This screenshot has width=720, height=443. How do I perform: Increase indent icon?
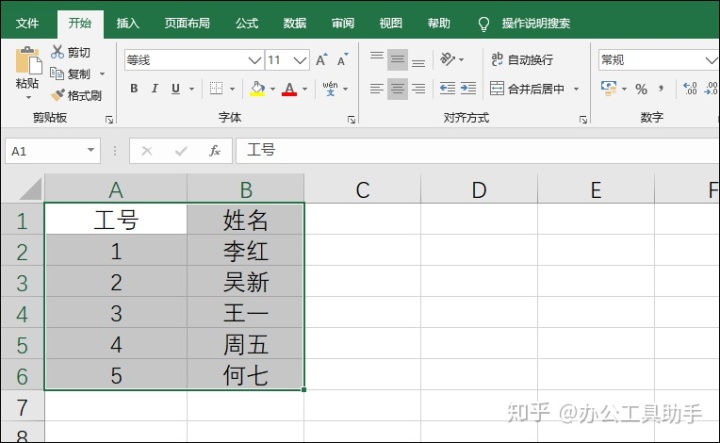(x=468, y=88)
